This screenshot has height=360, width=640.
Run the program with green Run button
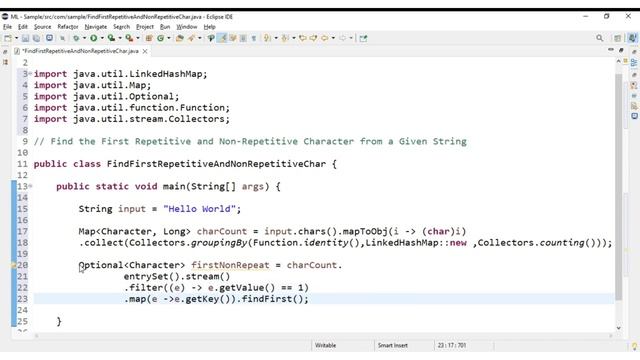94,38
